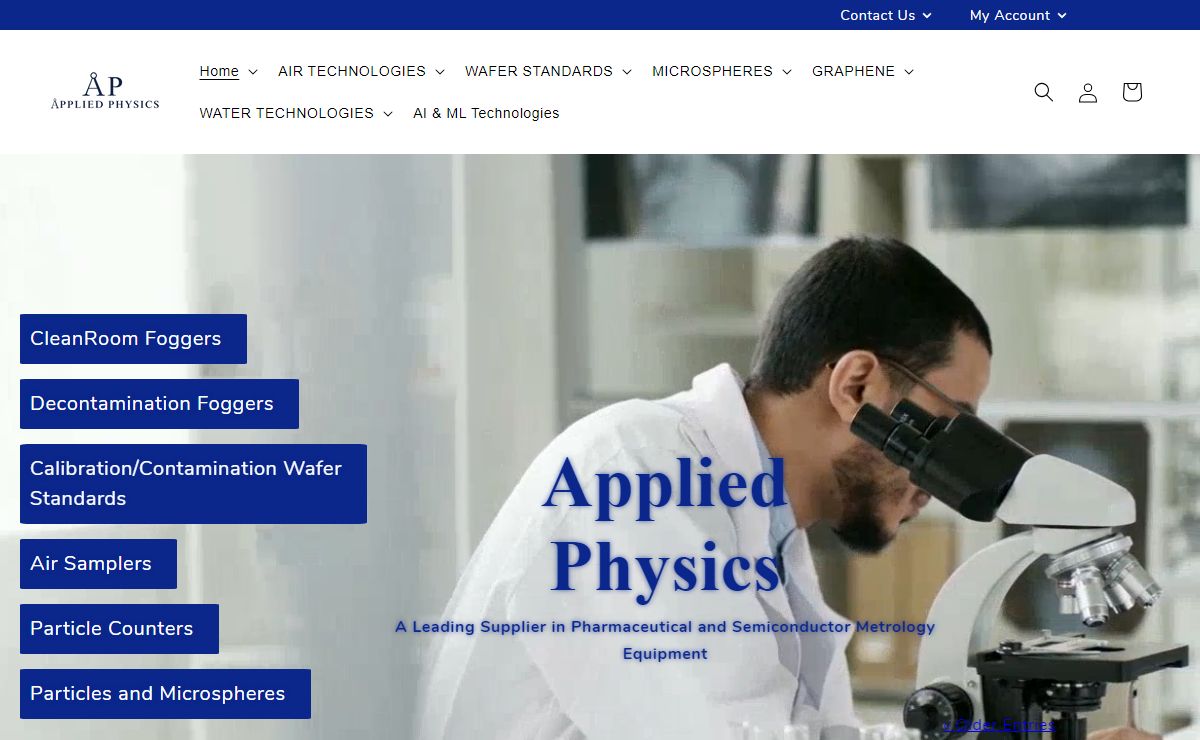Image resolution: width=1200 pixels, height=740 pixels.
Task: Expand the Contact Us dropdown
Action: 886,15
